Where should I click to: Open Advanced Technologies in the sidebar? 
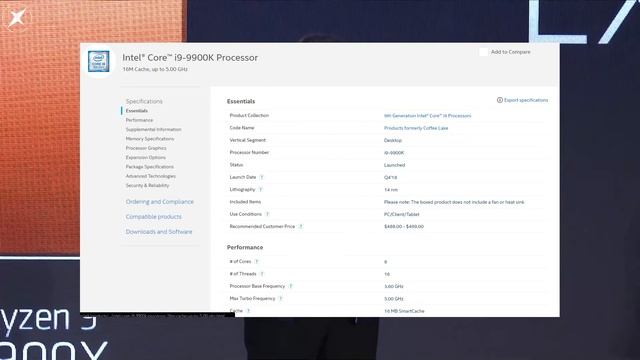pos(151,176)
